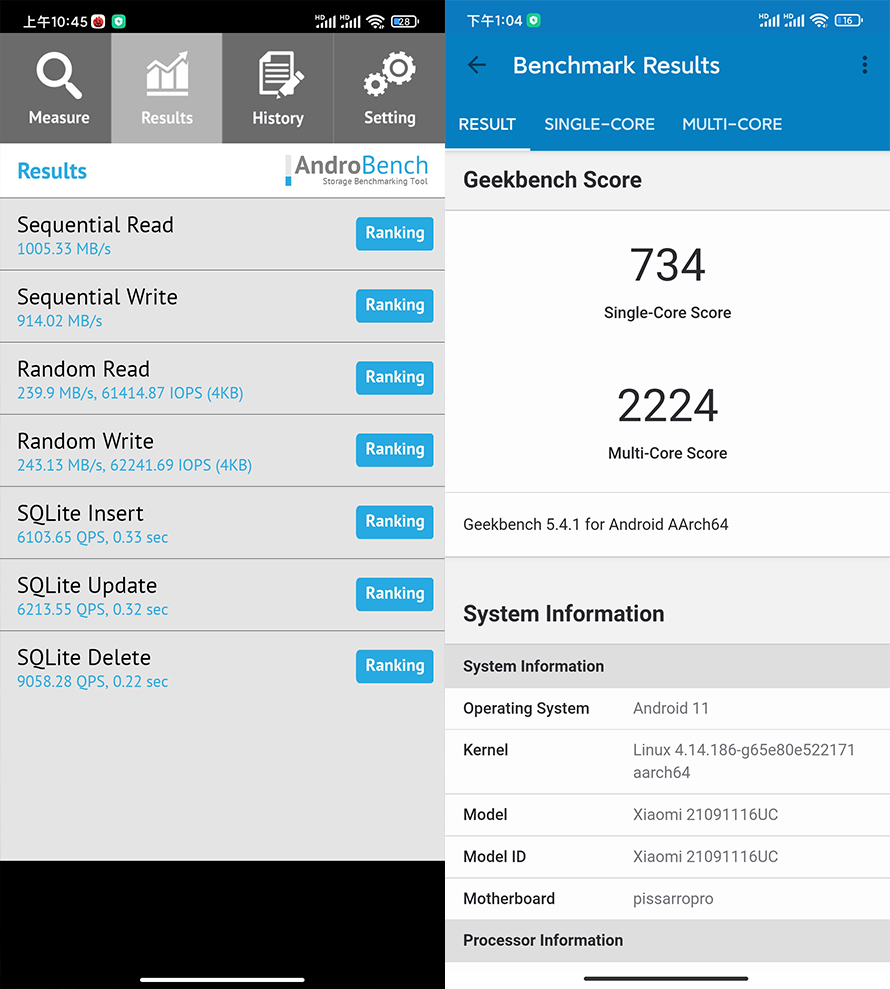
Task: Open the History tab in AndroBench
Action: (x=278, y=88)
